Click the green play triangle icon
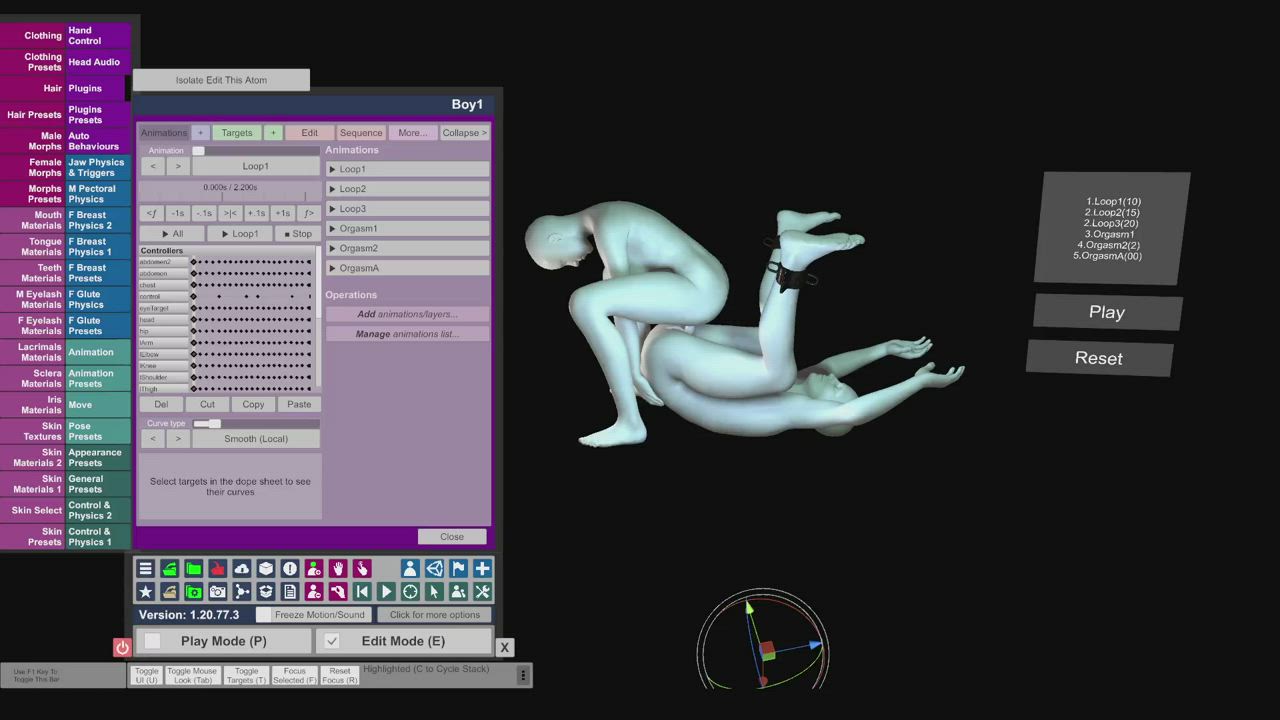 pyautogui.click(x=386, y=592)
